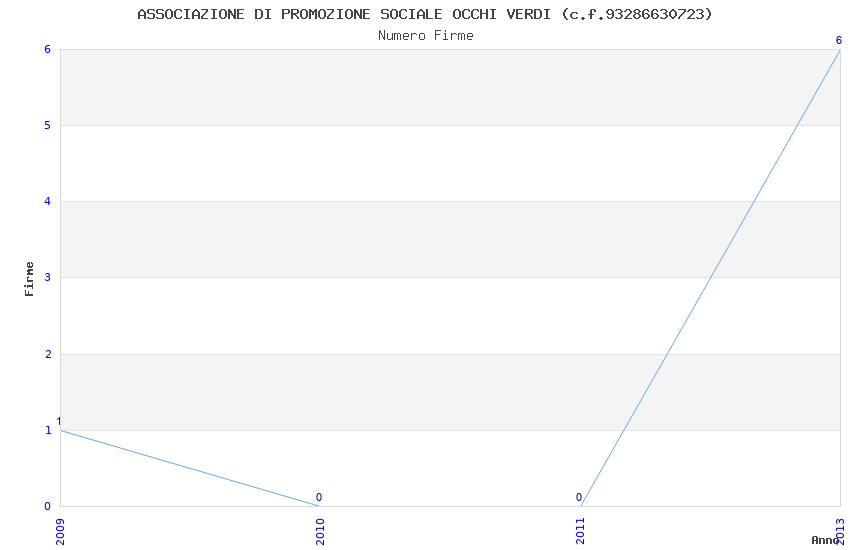Screen dimensions: 850x550
Task: Click the line segment descending from 2009 to 2010
Action: pyautogui.click(x=190, y=468)
